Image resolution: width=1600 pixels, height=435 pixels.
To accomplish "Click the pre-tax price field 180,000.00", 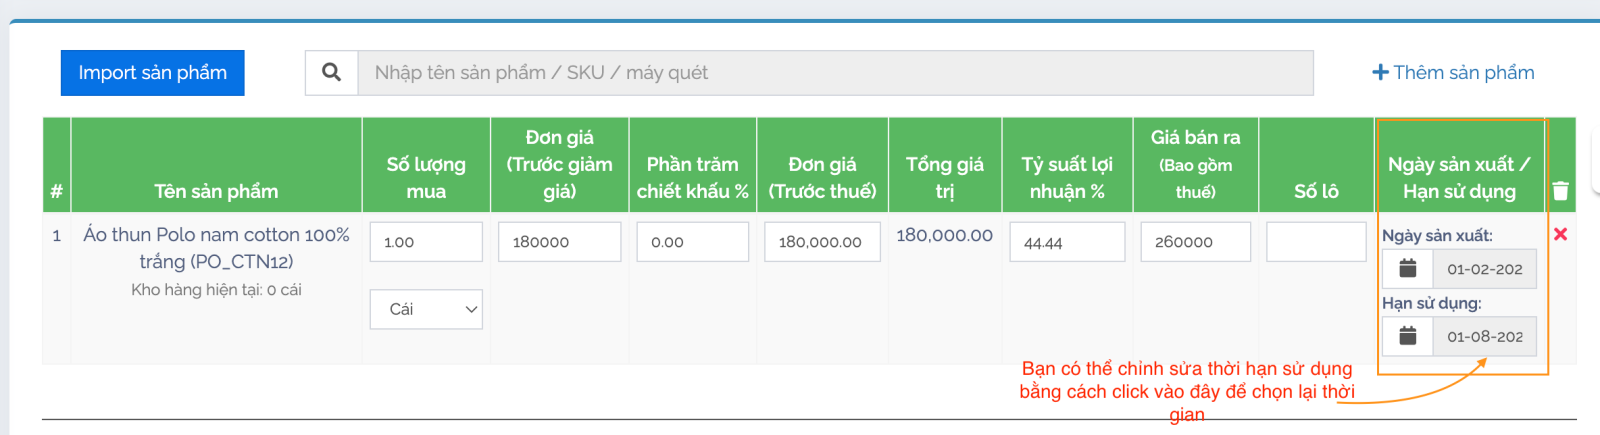I will point(822,242).
